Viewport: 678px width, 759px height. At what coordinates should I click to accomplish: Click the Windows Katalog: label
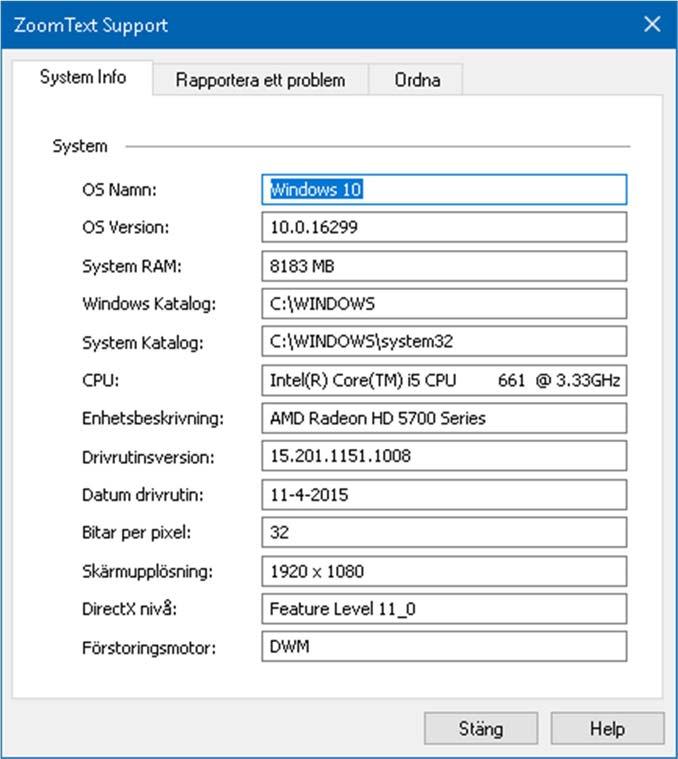tap(149, 304)
